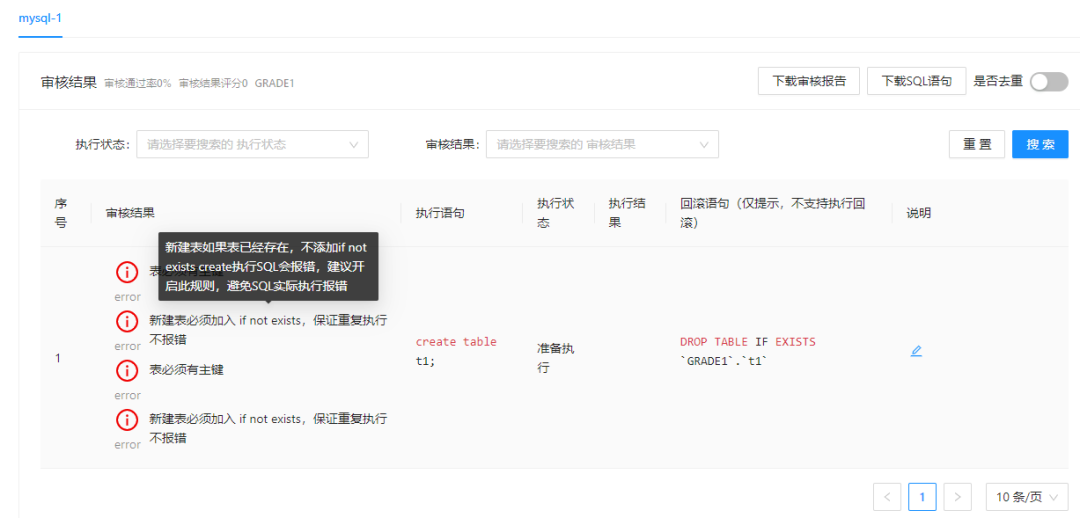The image size is (1080, 518).
Task: Switch to the mysql-1 tab
Action: (40, 18)
